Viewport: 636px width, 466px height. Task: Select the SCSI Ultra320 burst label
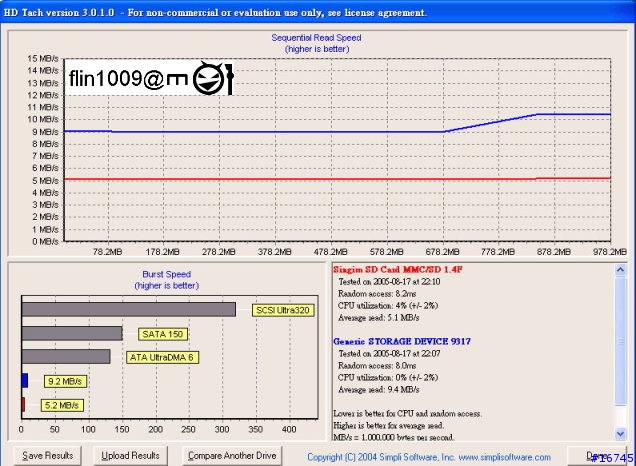point(283,310)
